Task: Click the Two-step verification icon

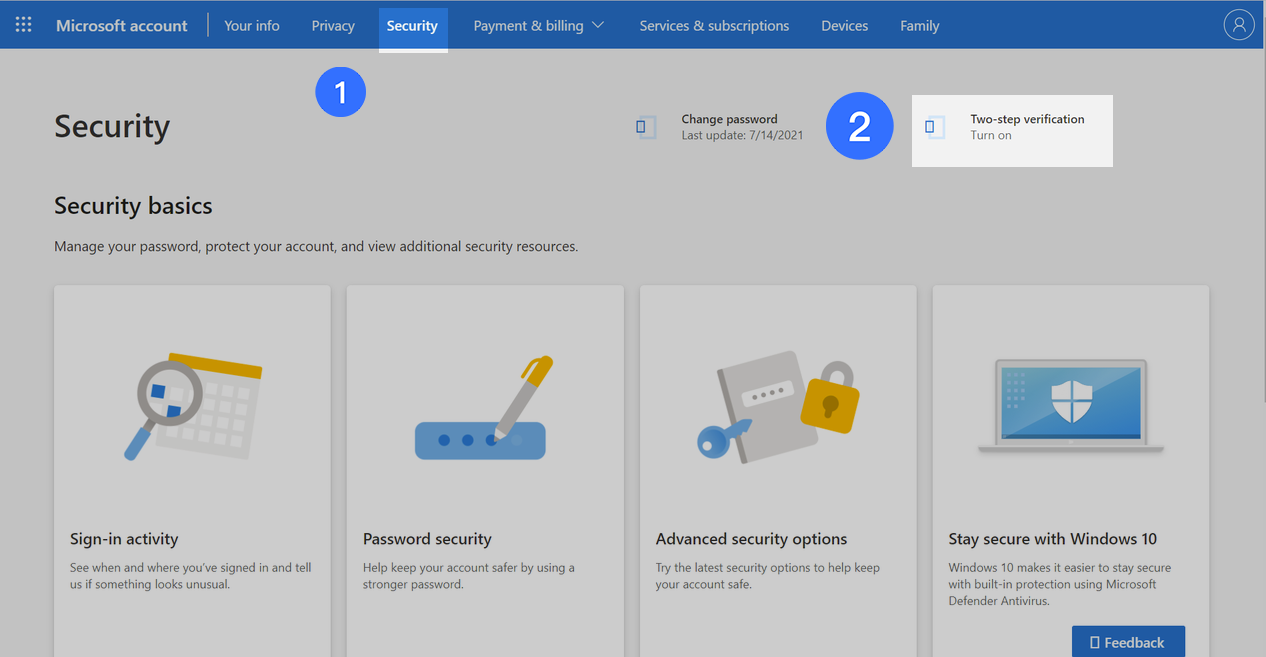Action: pyautogui.click(x=935, y=127)
